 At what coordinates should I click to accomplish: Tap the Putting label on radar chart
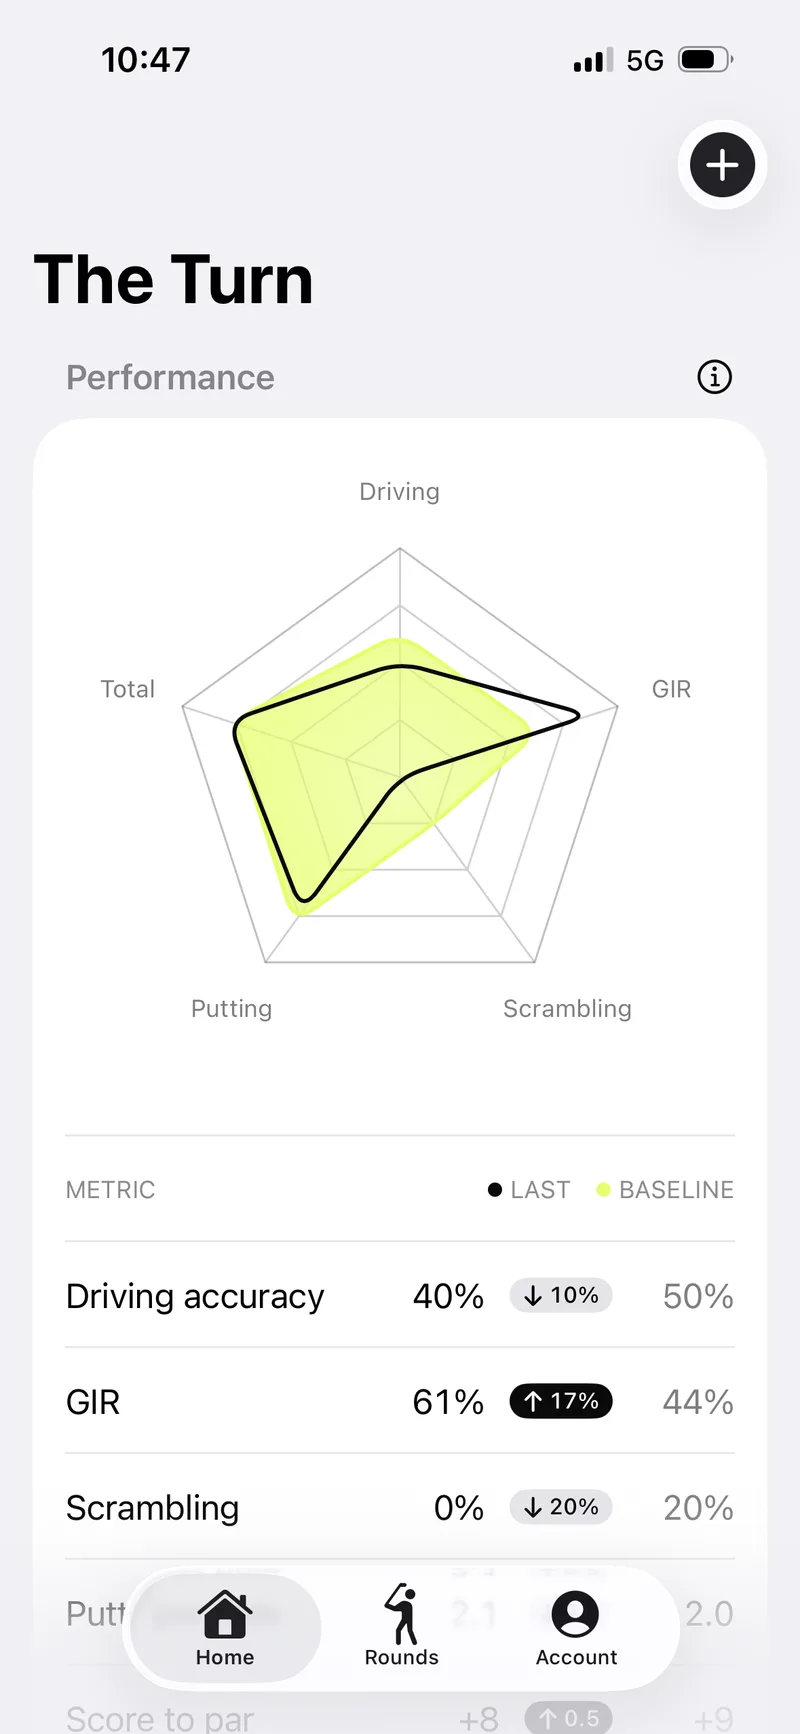(x=232, y=1008)
